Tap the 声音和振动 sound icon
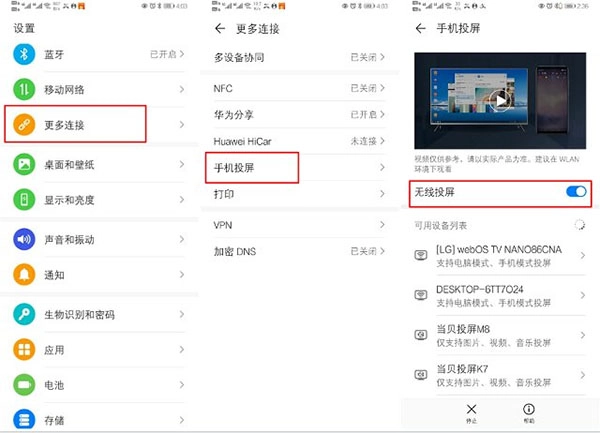 pyautogui.click(x=24, y=240)
